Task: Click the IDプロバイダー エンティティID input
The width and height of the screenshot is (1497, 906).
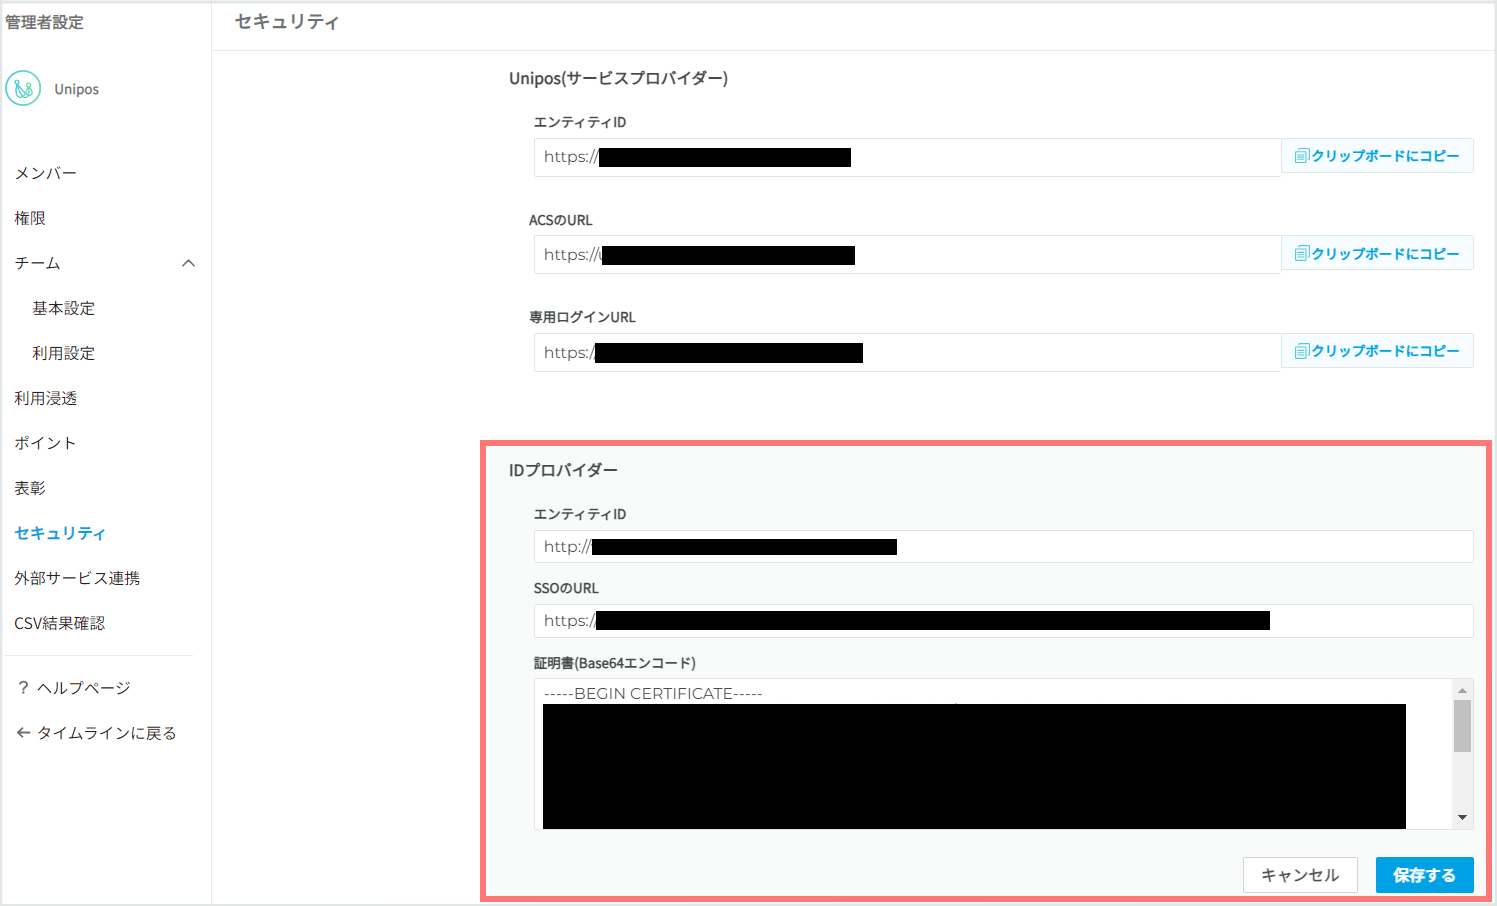Action: pyautogui.click(x=1003, y=547)
